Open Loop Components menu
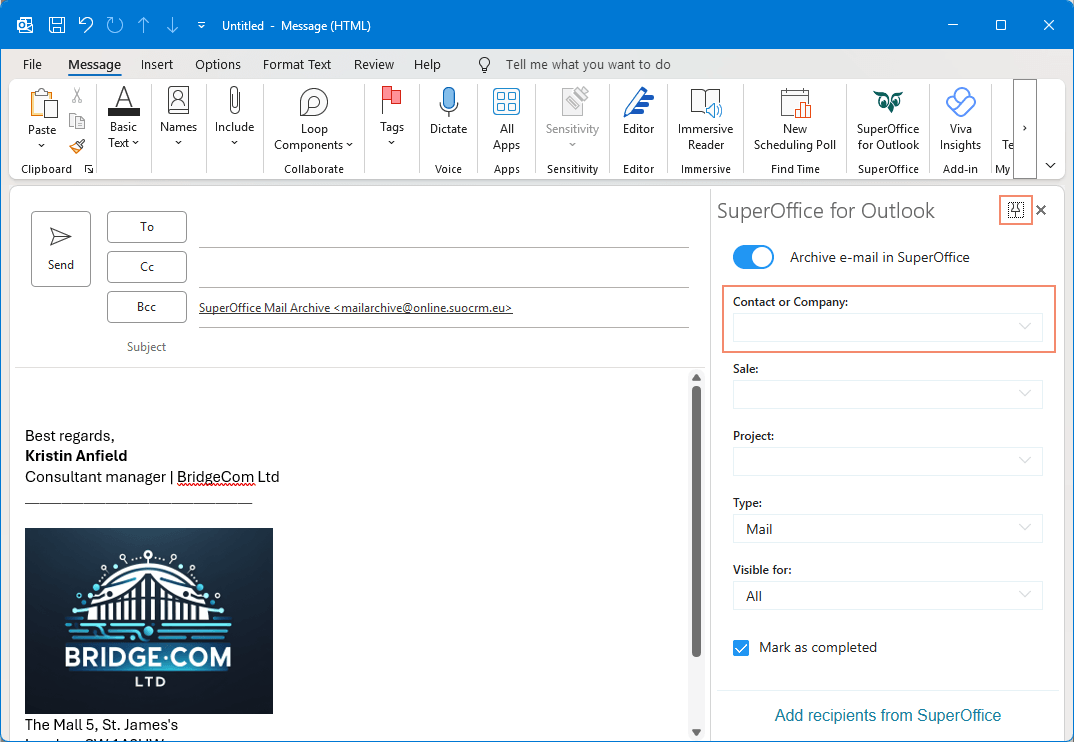The image size is (1074, 742). pyautogui.click(x=314, y=120)
